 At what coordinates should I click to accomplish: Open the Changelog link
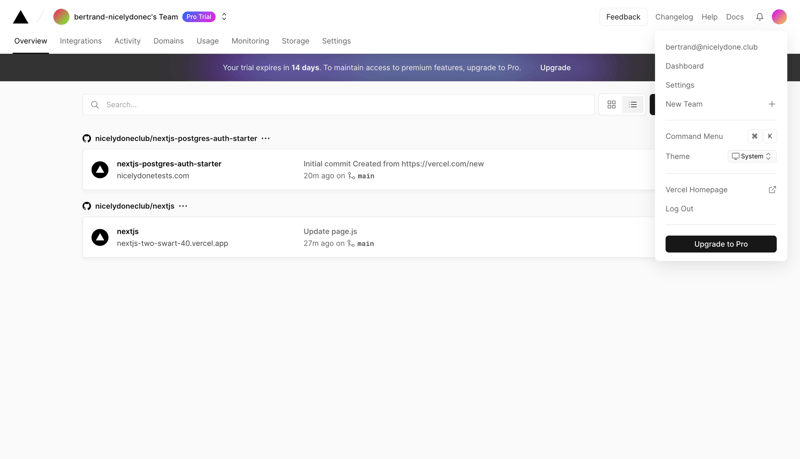(674, 17)
